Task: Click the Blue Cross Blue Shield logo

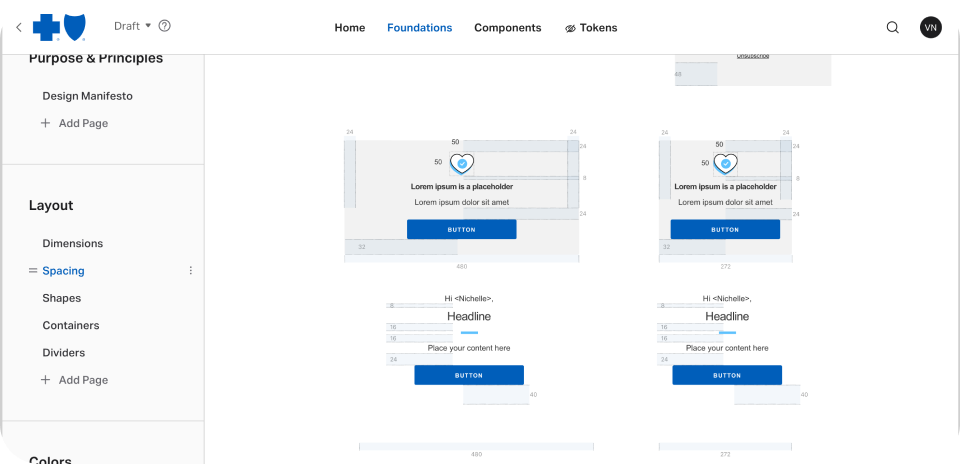Action: tap(59, 27)
